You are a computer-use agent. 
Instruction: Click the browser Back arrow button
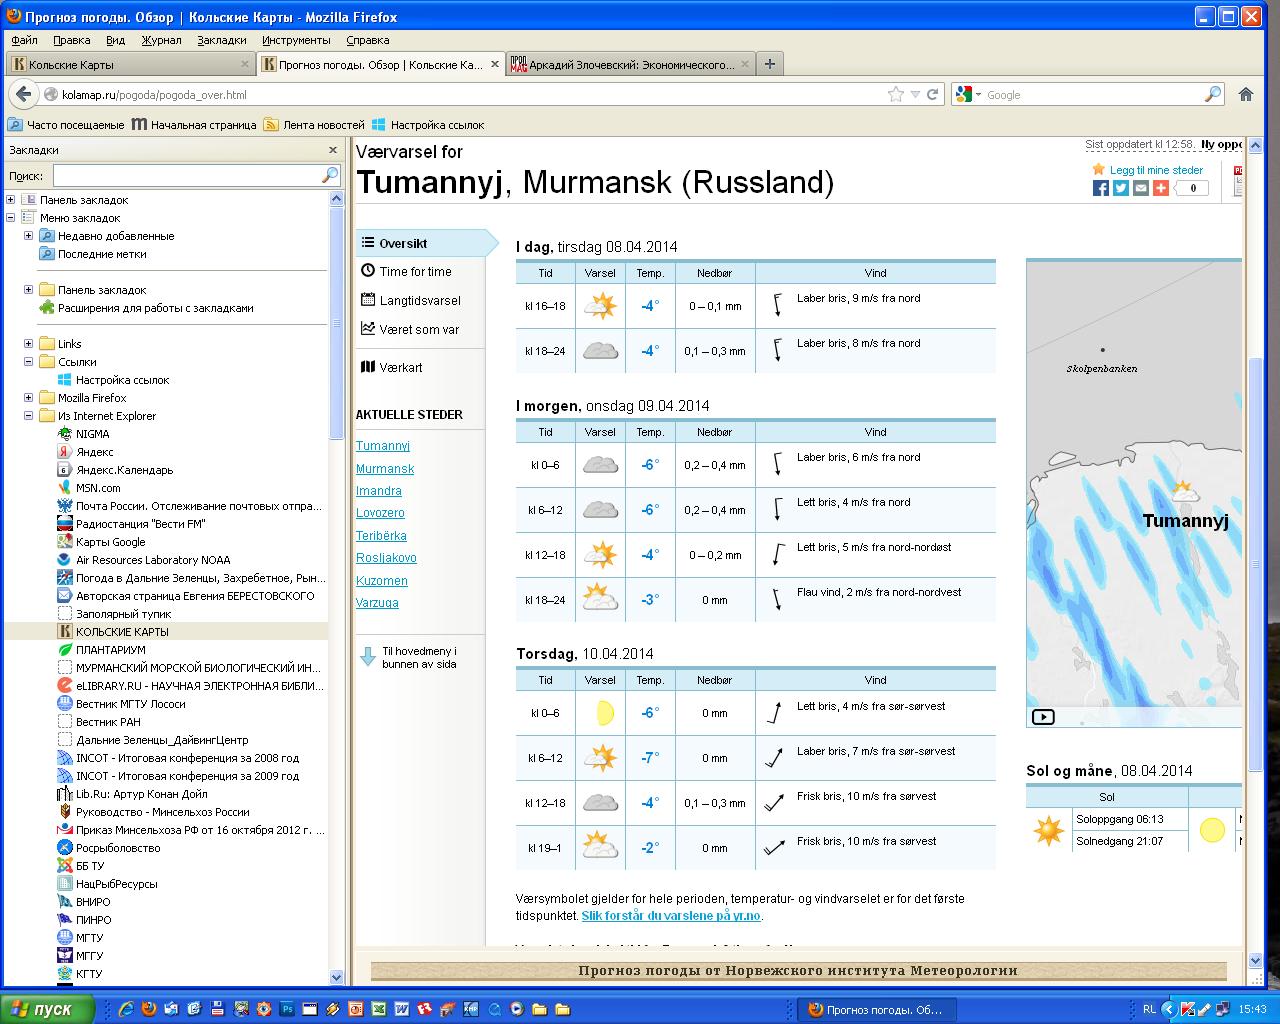point(23,94)
